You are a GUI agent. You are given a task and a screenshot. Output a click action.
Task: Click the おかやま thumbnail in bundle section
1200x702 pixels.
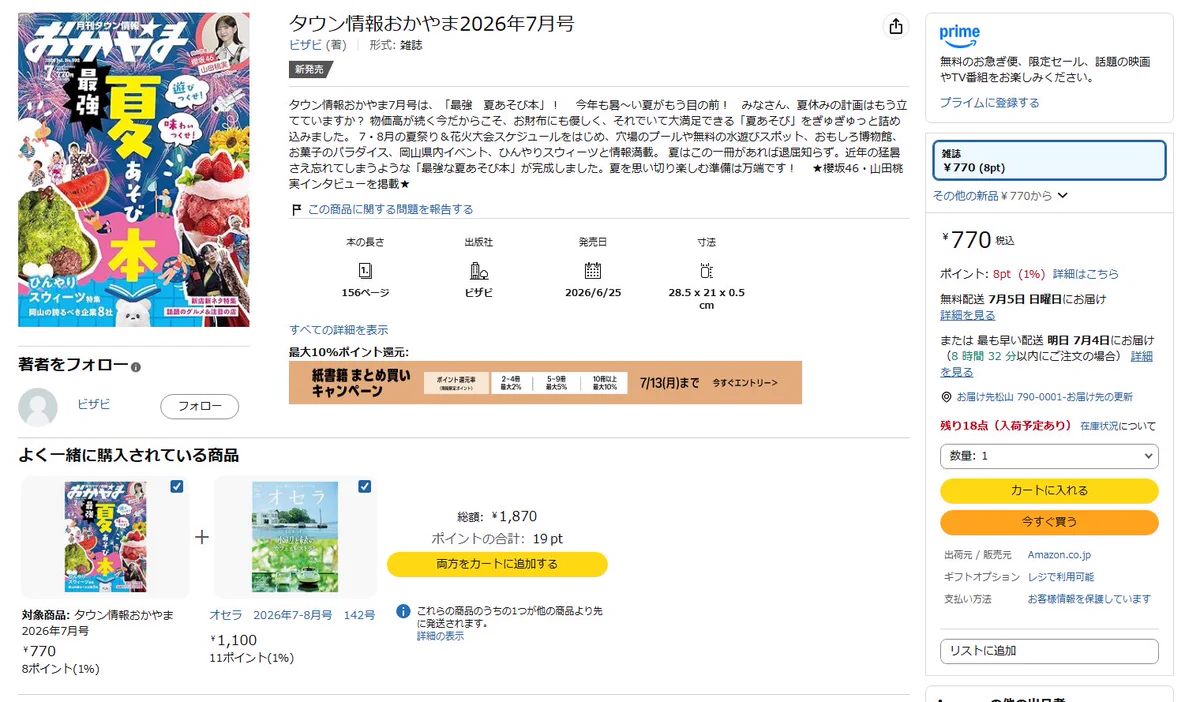pyautogui.click(x=106, y=537)
